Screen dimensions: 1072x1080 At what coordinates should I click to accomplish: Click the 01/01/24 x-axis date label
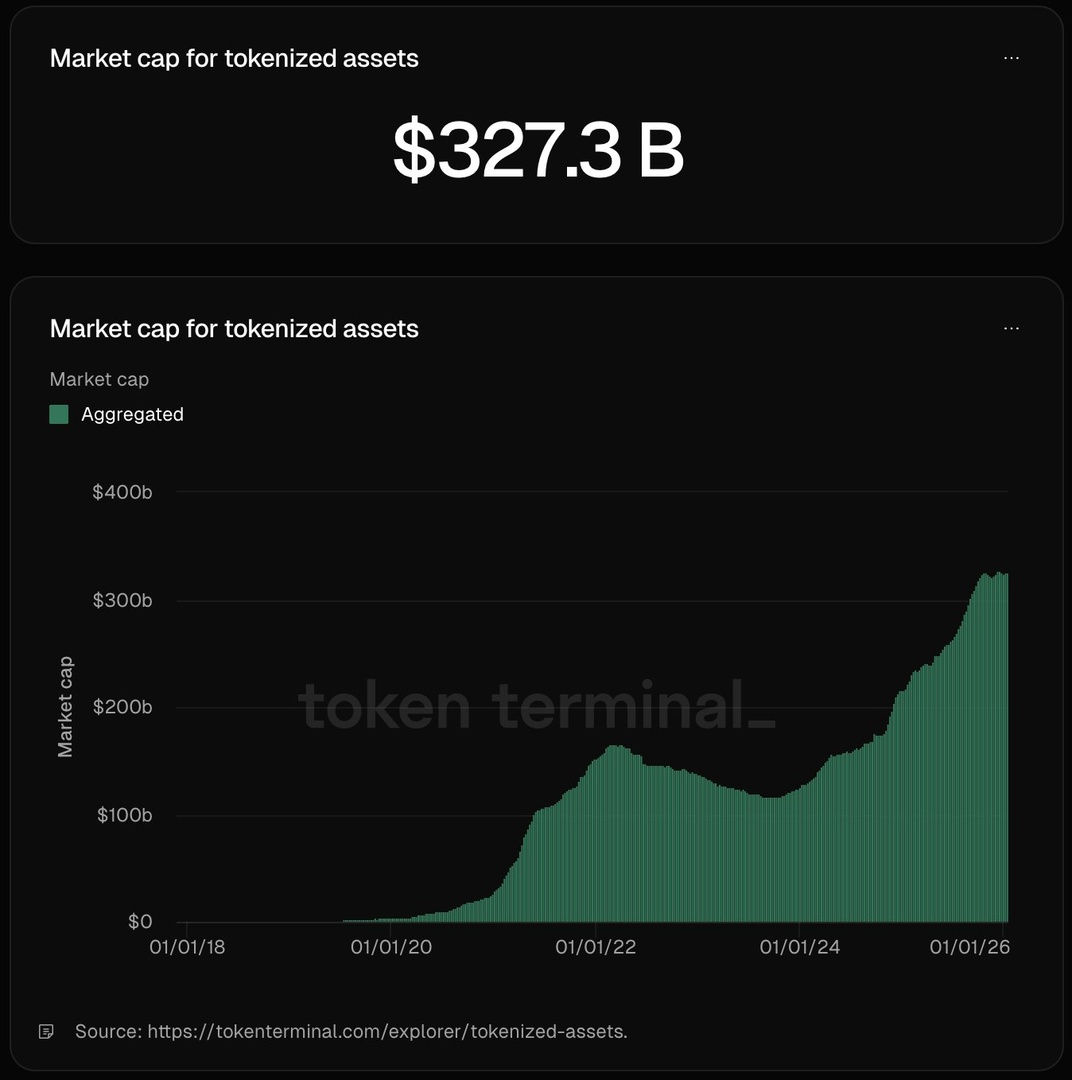point(800,946)
